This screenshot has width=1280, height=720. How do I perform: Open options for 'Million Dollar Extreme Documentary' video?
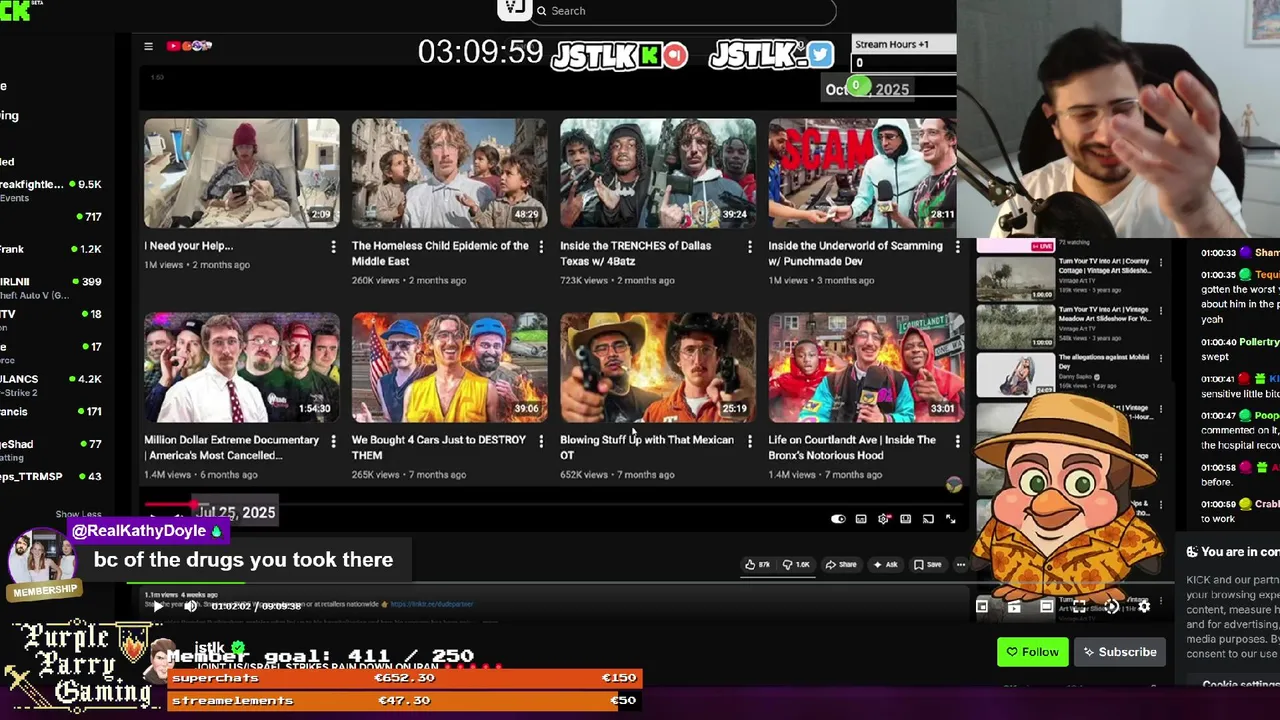pos(333,440)
